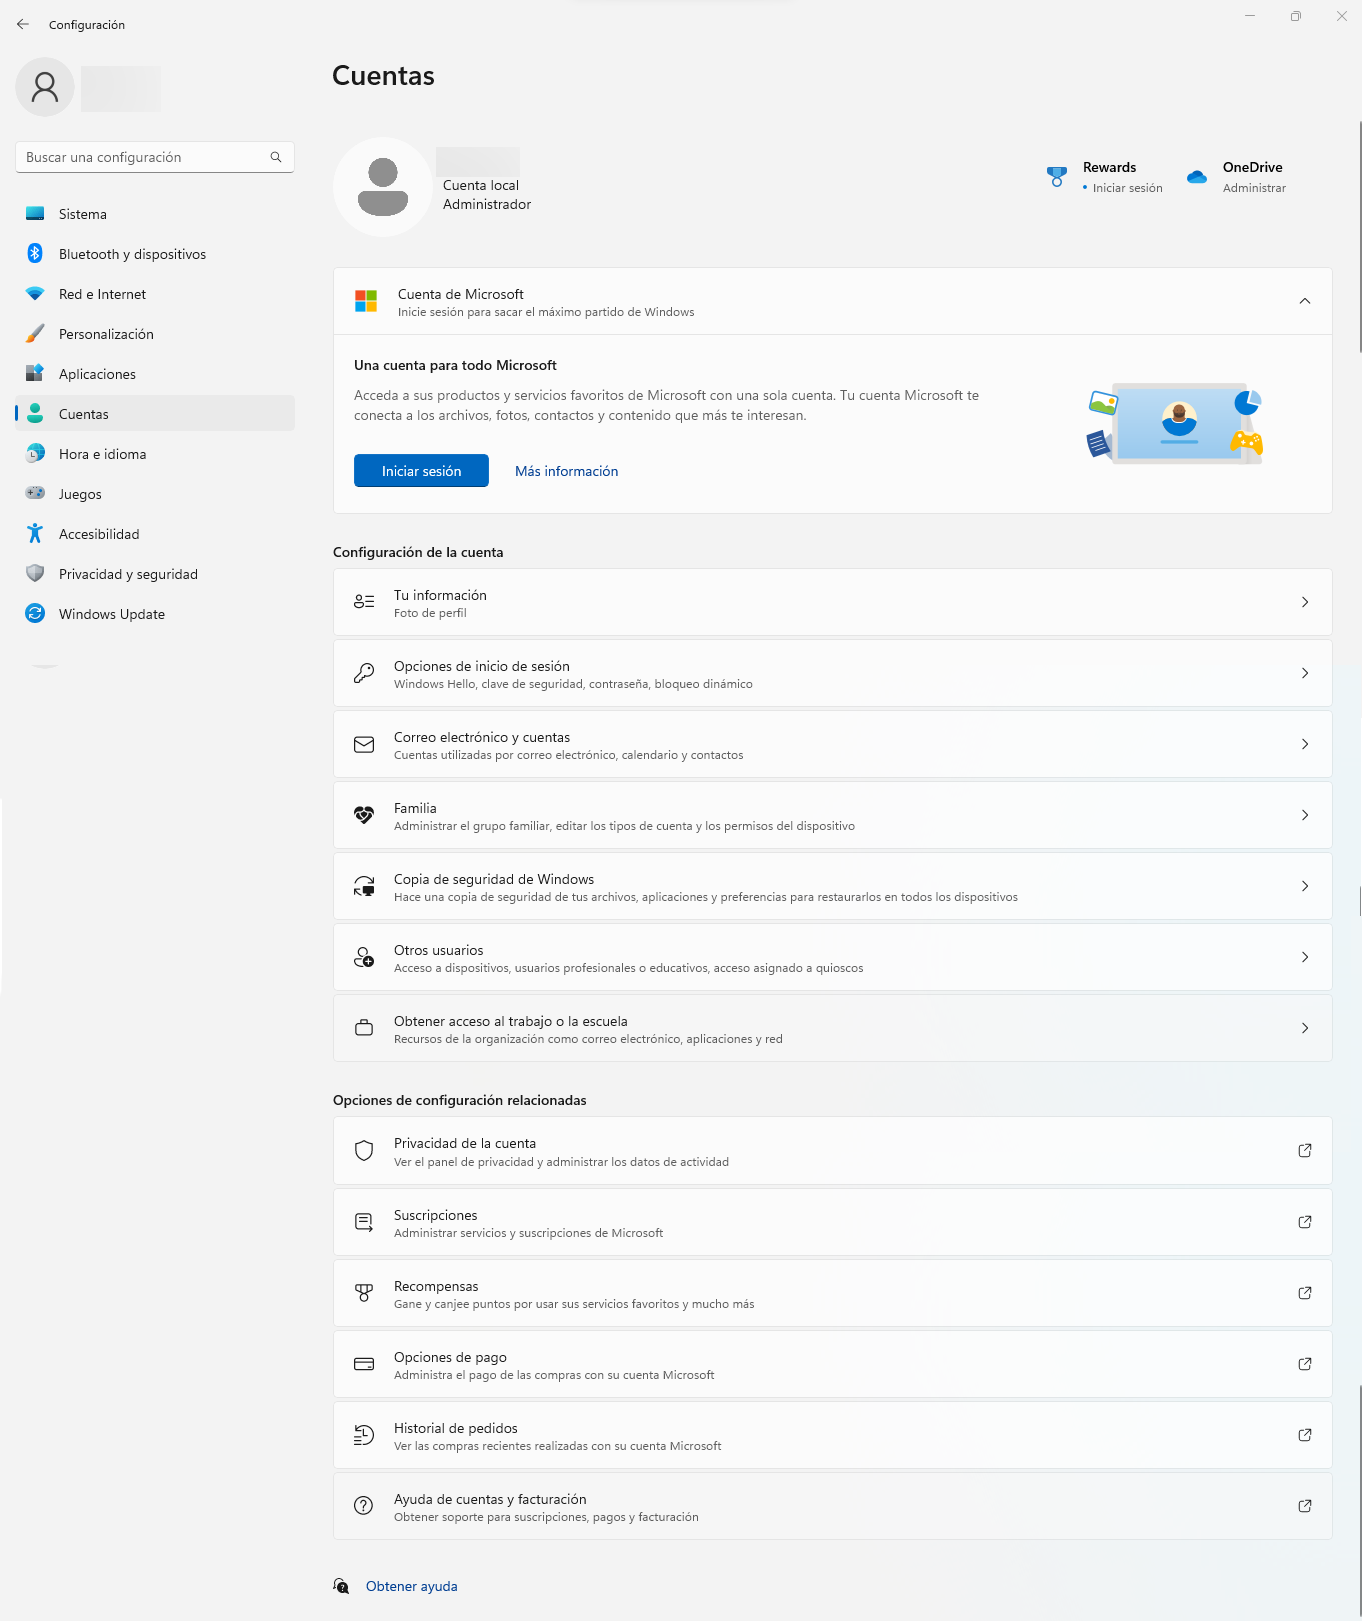The width and height of the screenshot is (1362, 1621).
Task: Open Obtener acceso al trabajo chevron
Action: (1305, 1028)
